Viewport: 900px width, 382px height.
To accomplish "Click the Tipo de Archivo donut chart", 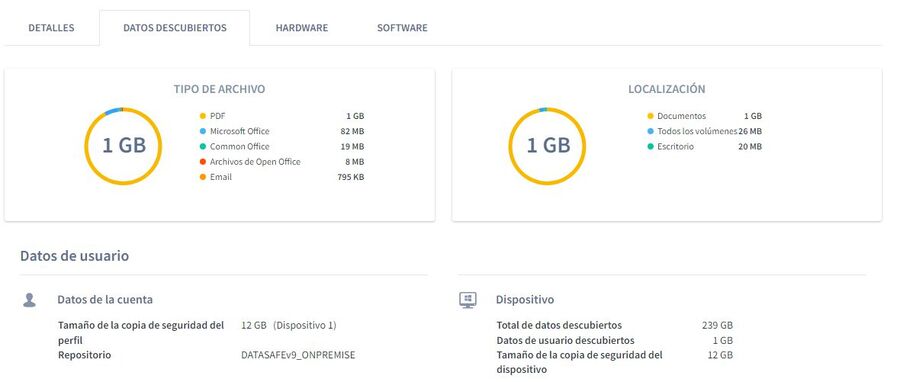I will [123, 146].
